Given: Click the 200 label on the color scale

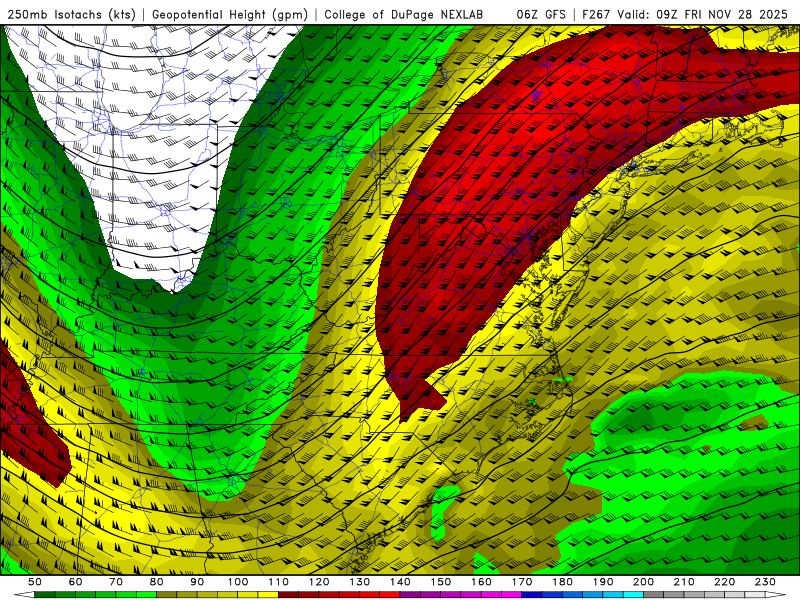Looking at the screenshot, I should click(643, 582).
